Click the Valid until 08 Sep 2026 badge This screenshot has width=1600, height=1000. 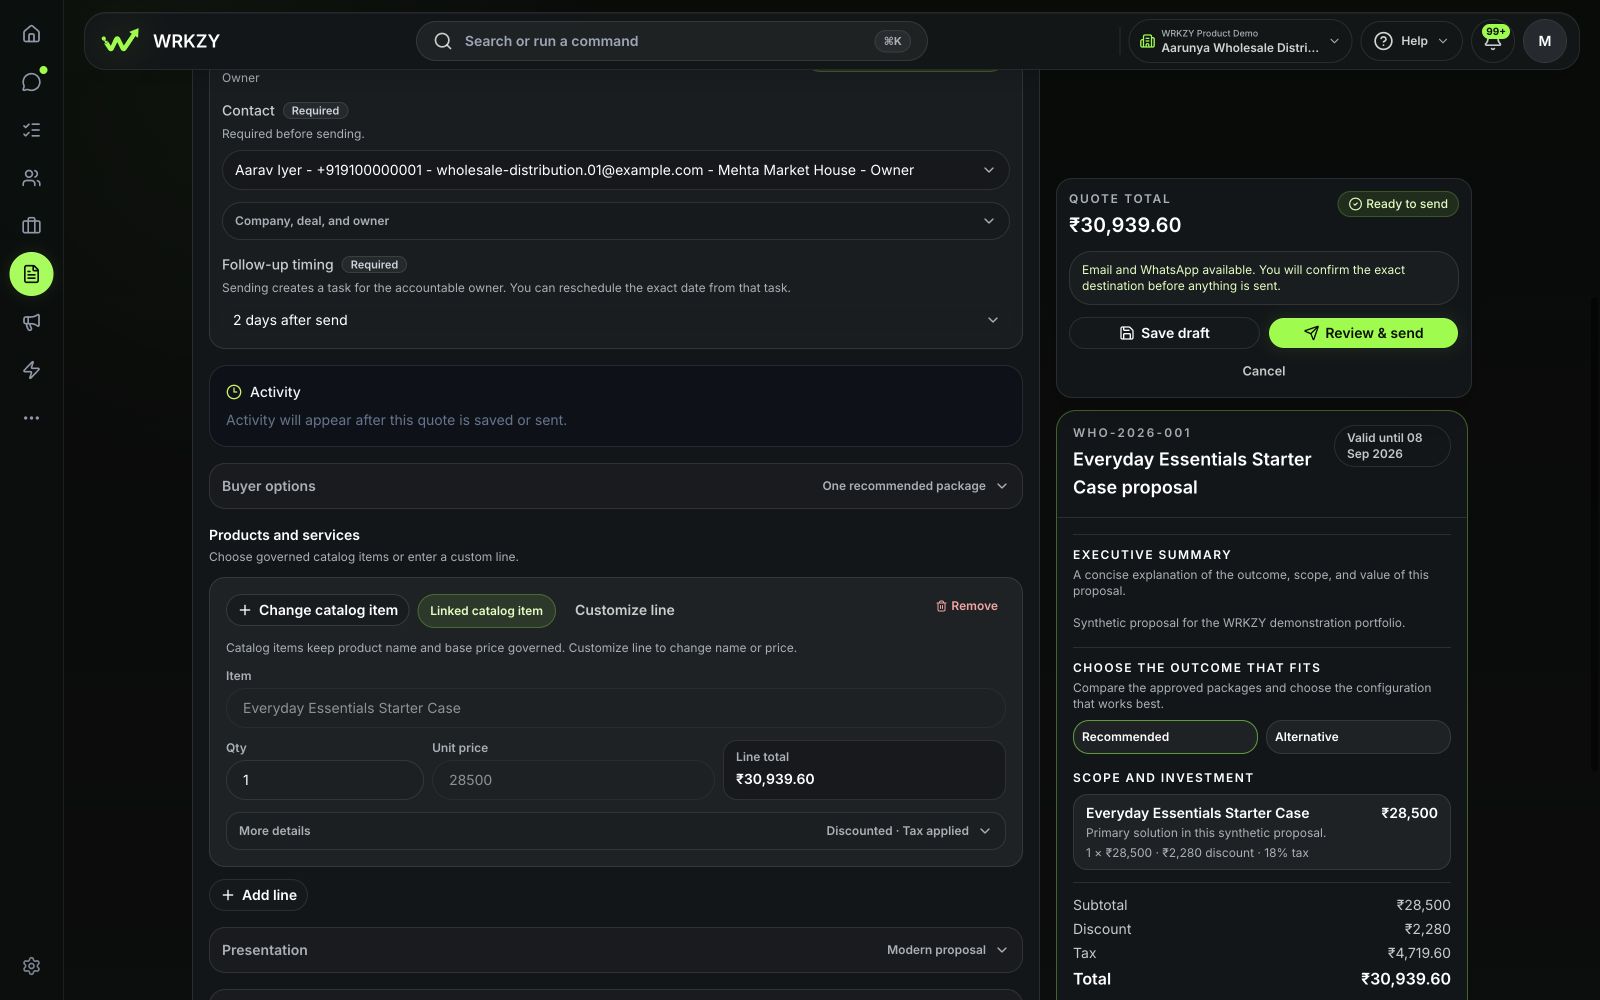point(1391,446)
